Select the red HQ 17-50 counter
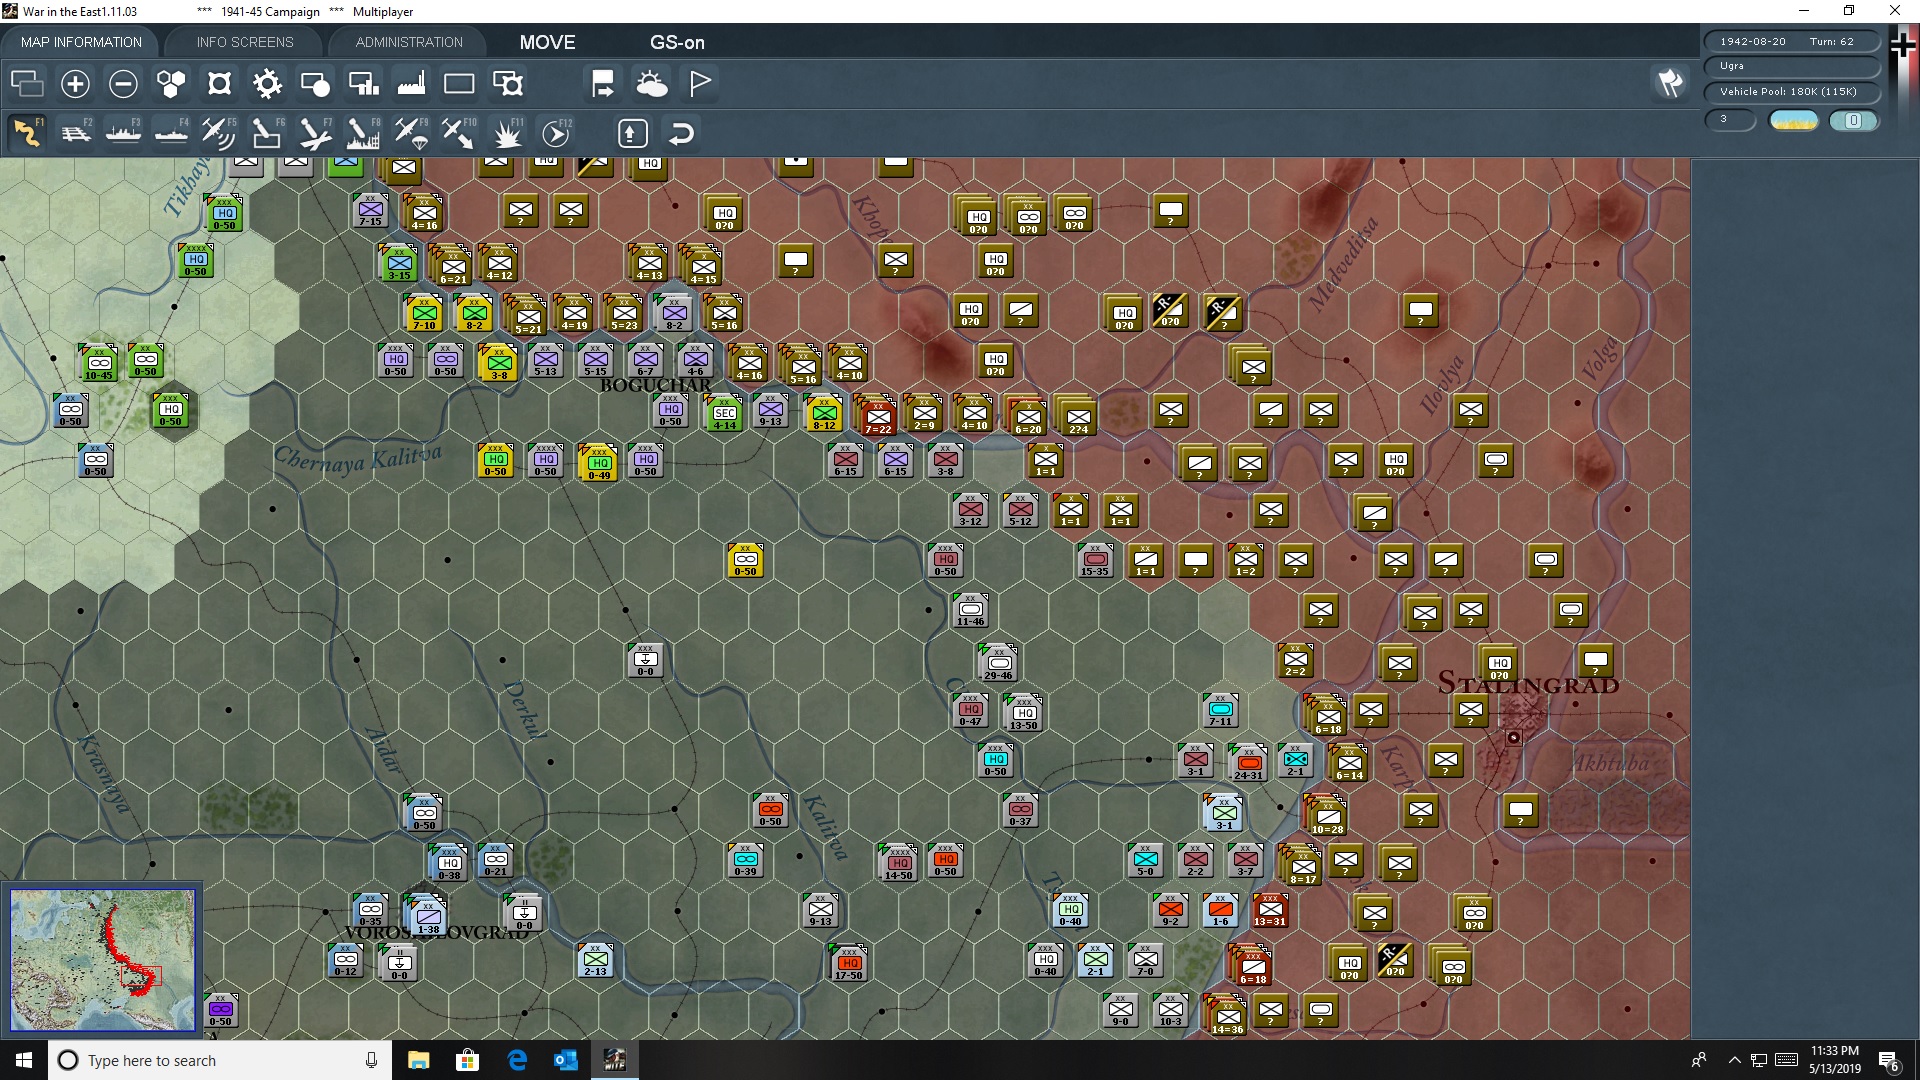The height and width of the screenshot is (1080, 1920). 848,964
